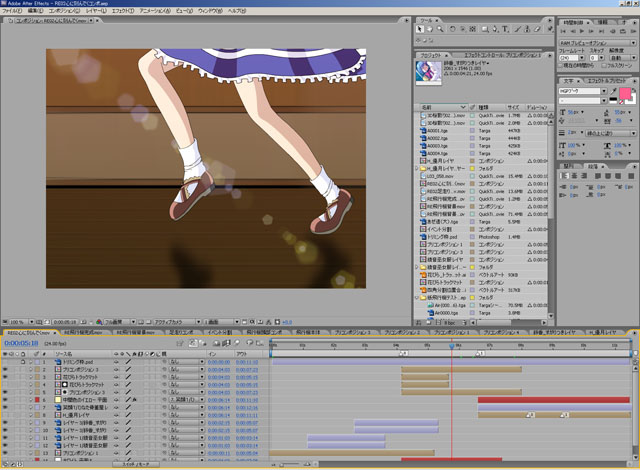
Task: Click the Play button in time controls
Action: click(x=582, y=31)
